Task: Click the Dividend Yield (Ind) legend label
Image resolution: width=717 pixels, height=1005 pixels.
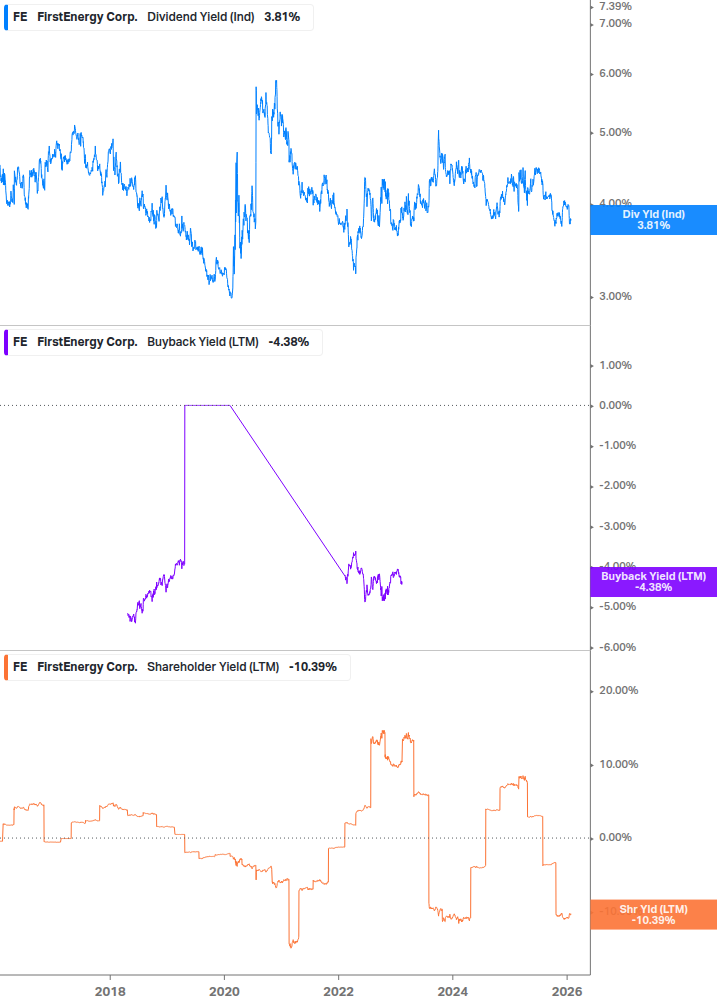Action: coord(201,17)
